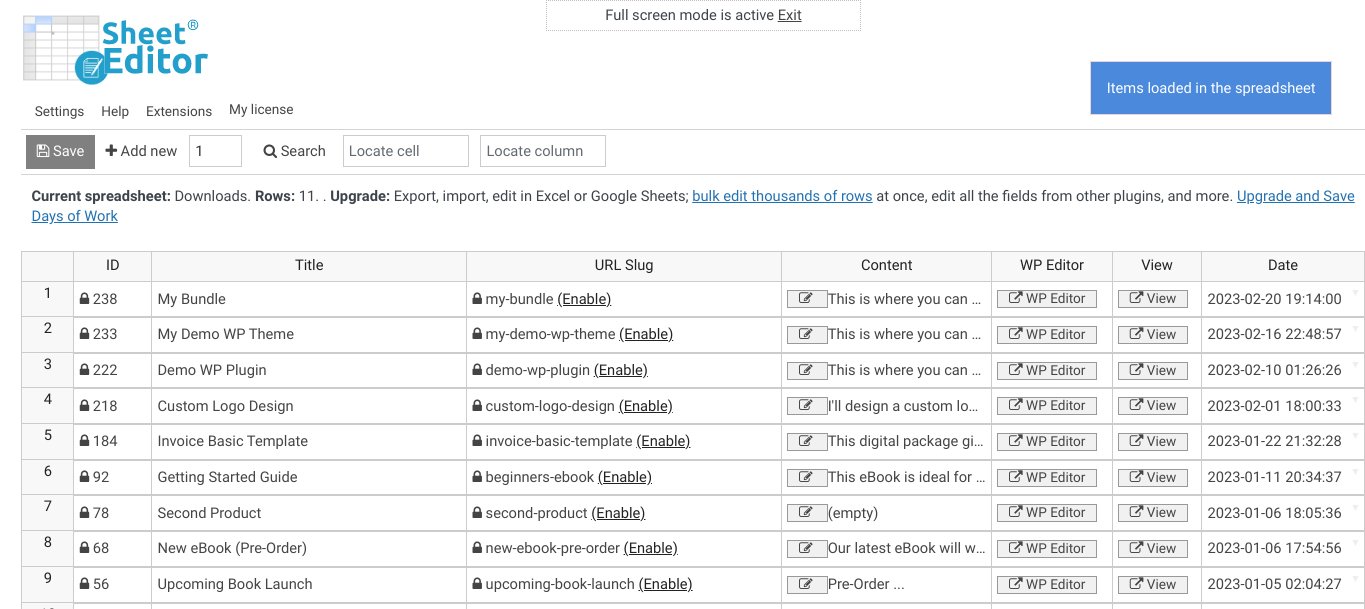Screen dimensions: 1365x609
Task: Open WP Editor for New eBook (Pre-Order)
Action: (1046, 548)
